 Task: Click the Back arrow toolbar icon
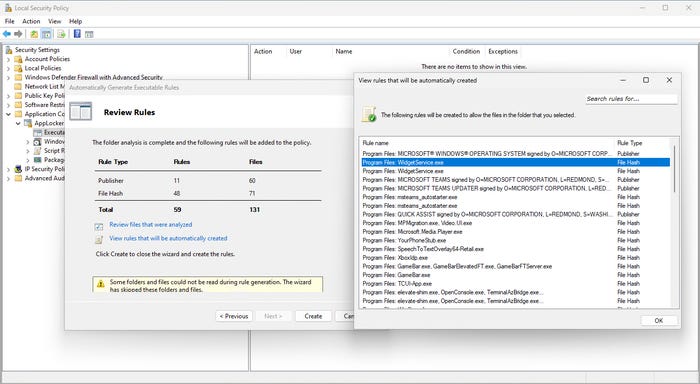[x=7, y=34]
